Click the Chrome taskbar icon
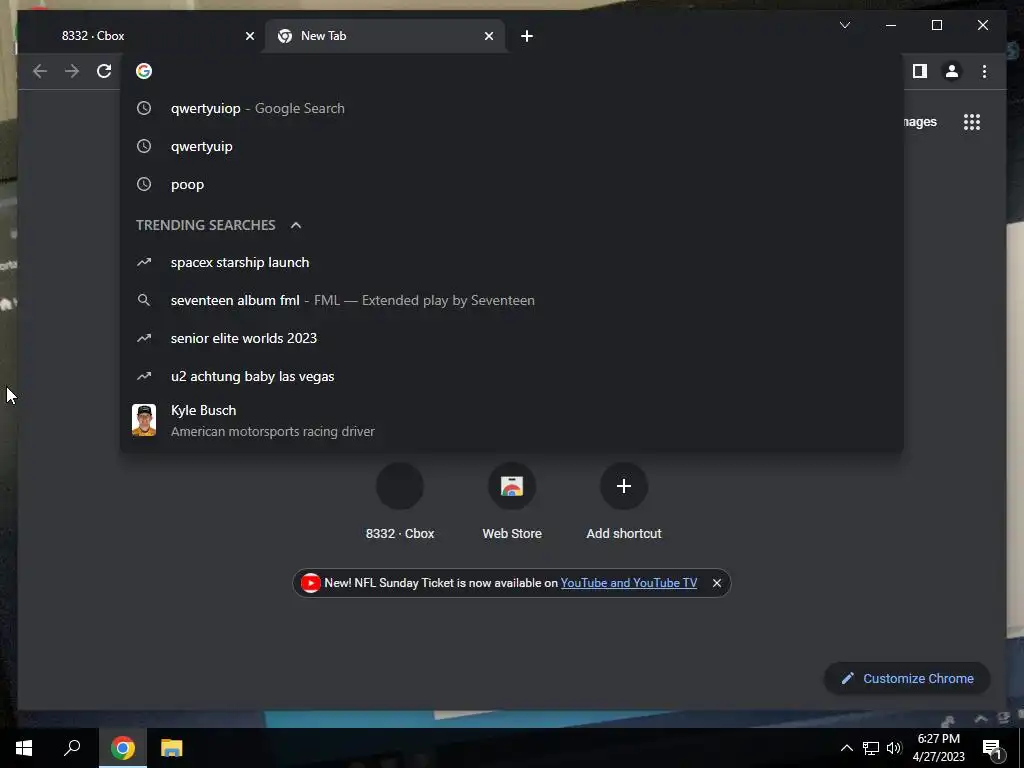1024x768 pixels. (x=122, y=748)
